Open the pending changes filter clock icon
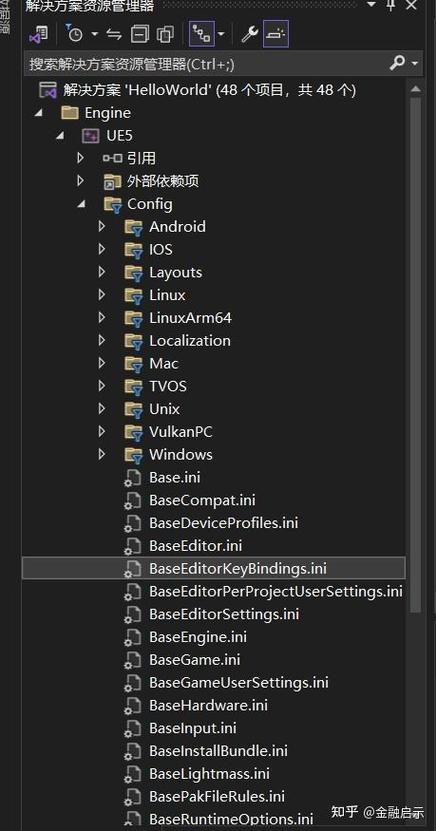 (74, 34)
